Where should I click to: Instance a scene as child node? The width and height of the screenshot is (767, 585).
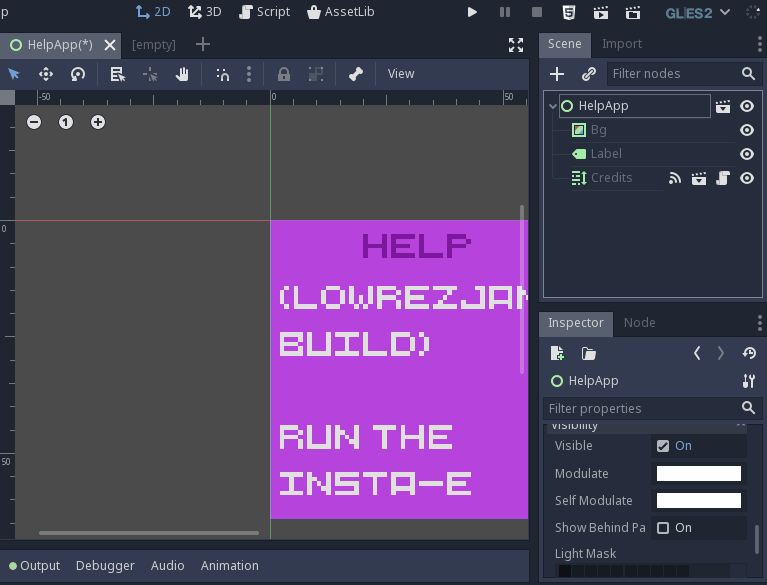[588, 74]
